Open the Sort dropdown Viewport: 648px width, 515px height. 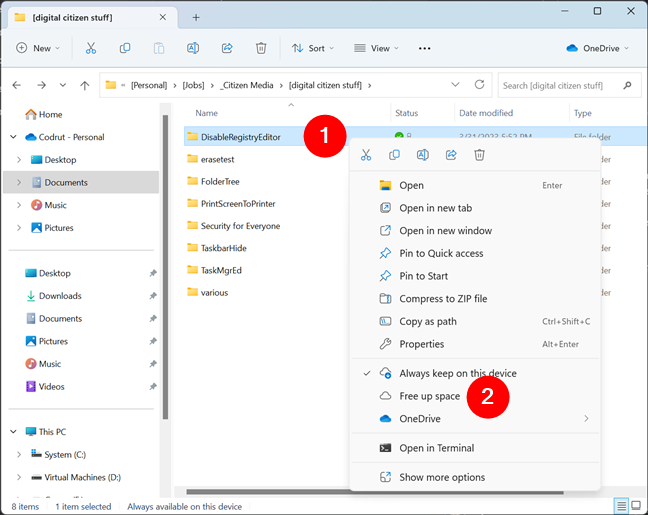click(x=314, y=48)
